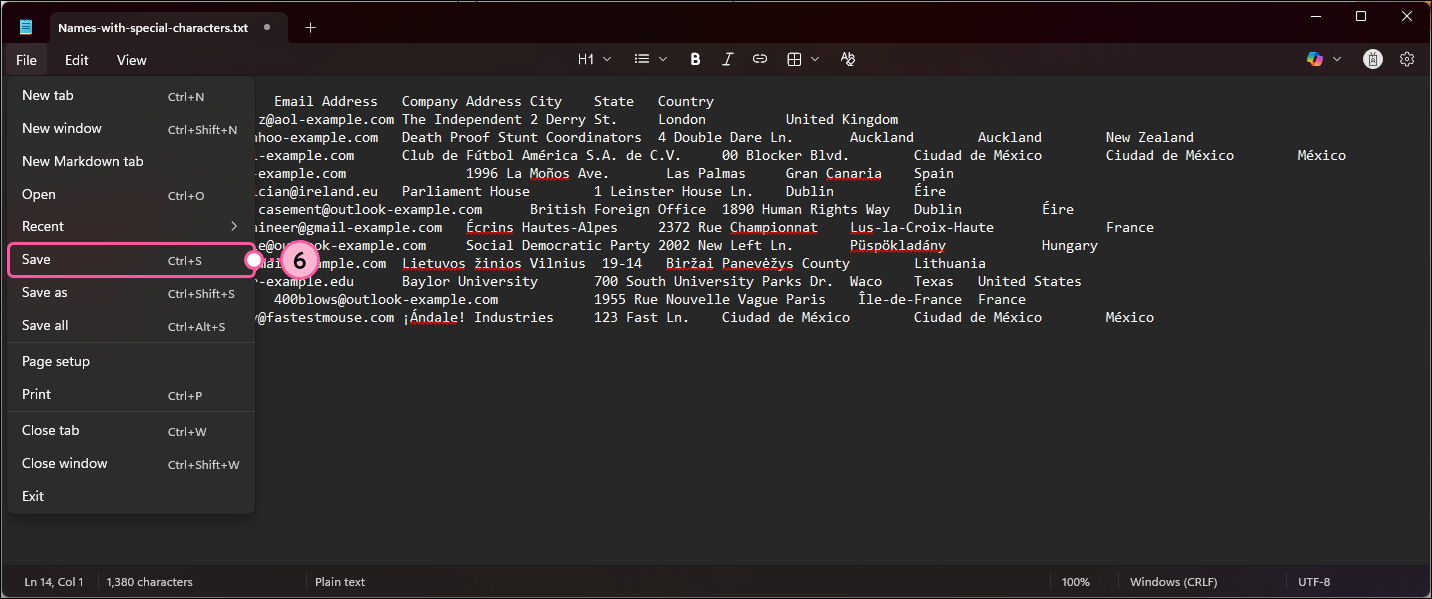Open the list style dropdown arrow
This screenshot has height=599, width=1432.
click(x=661, y=58)
